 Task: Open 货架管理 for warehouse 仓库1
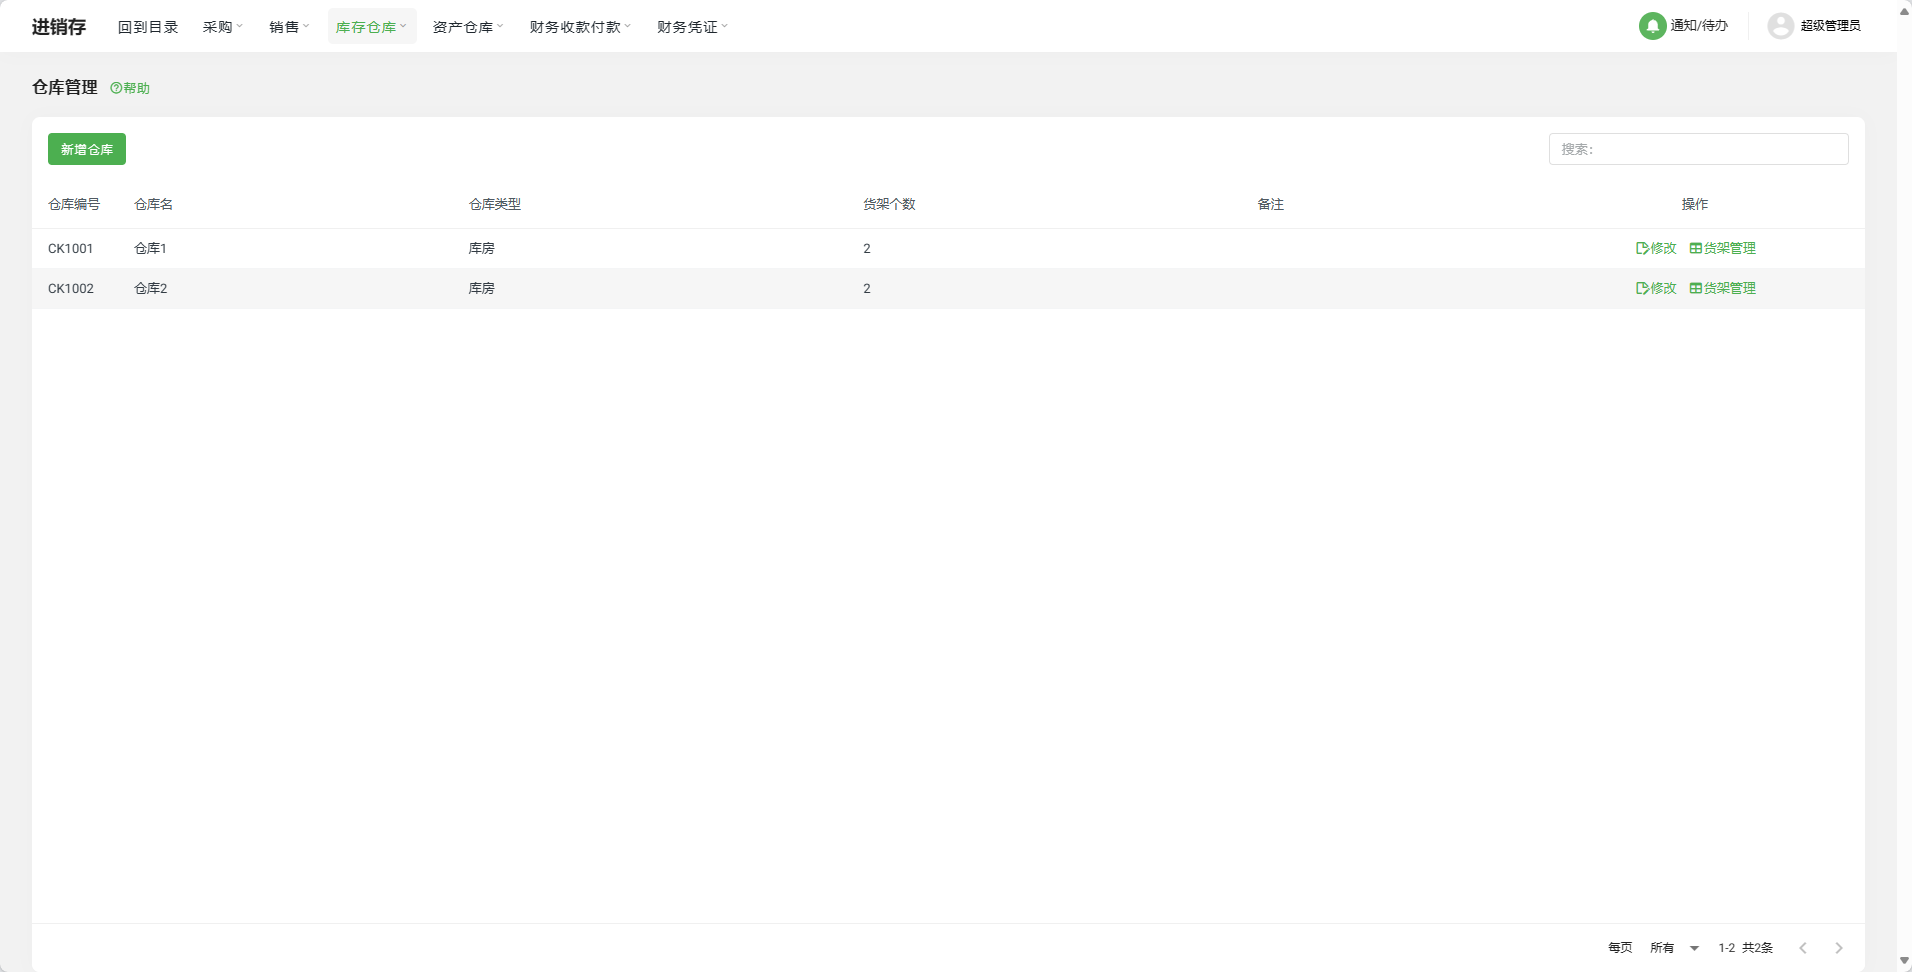pyautogui.click(x=1722, y=248)
